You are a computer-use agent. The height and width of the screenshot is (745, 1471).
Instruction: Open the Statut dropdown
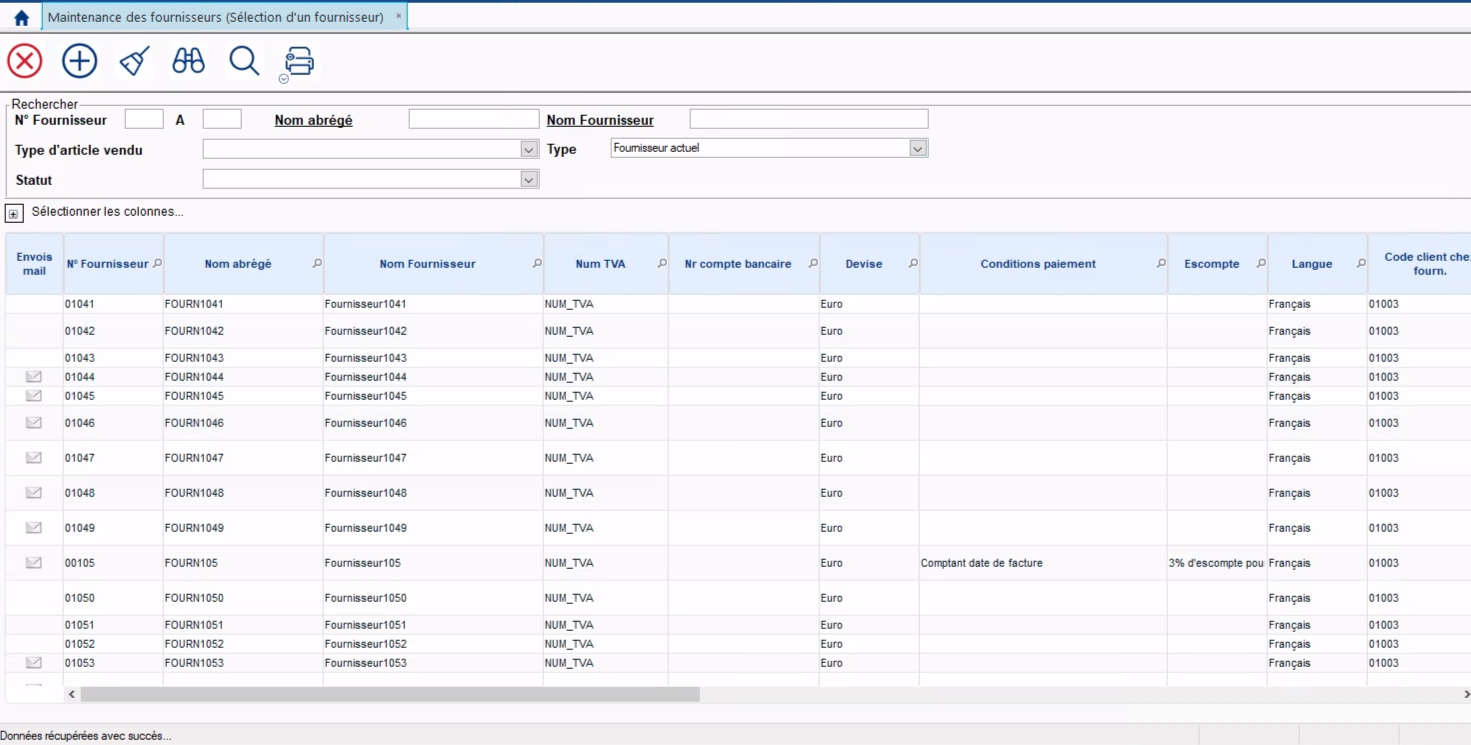coord(529,180)
